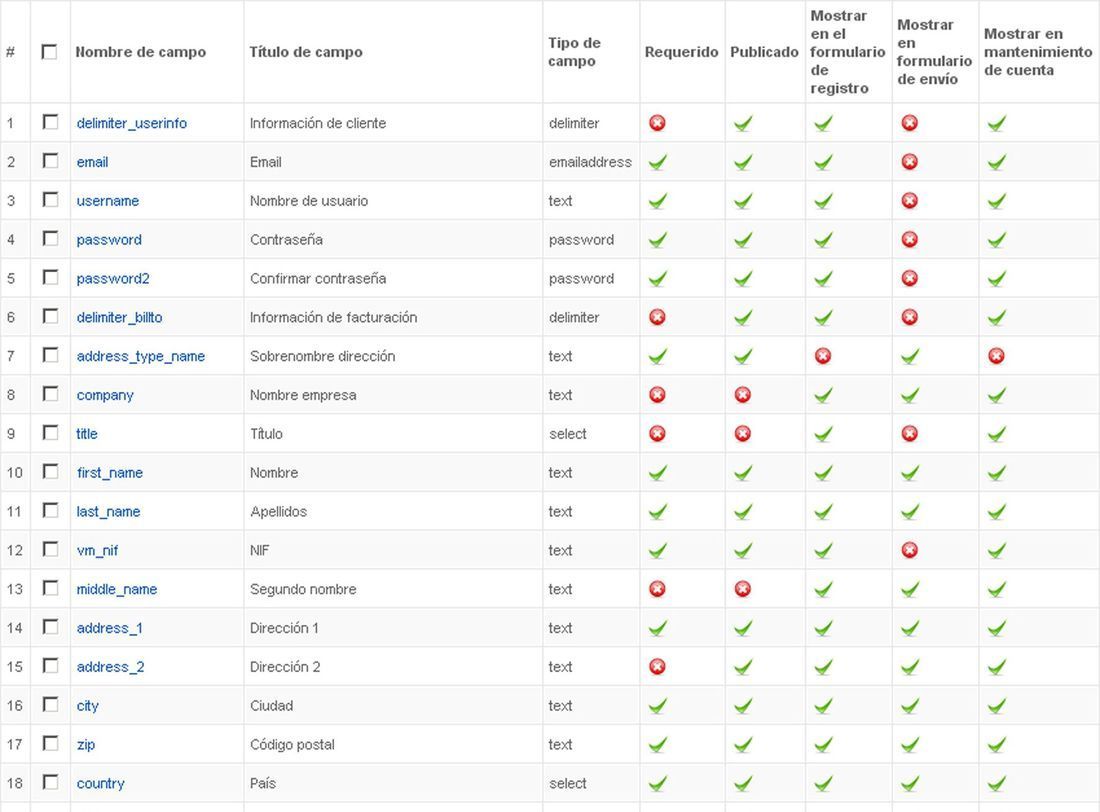Screen dimensions: 1100x812
Task: Click the shipping form red icon for vm_nif
Action: (909, 550)
